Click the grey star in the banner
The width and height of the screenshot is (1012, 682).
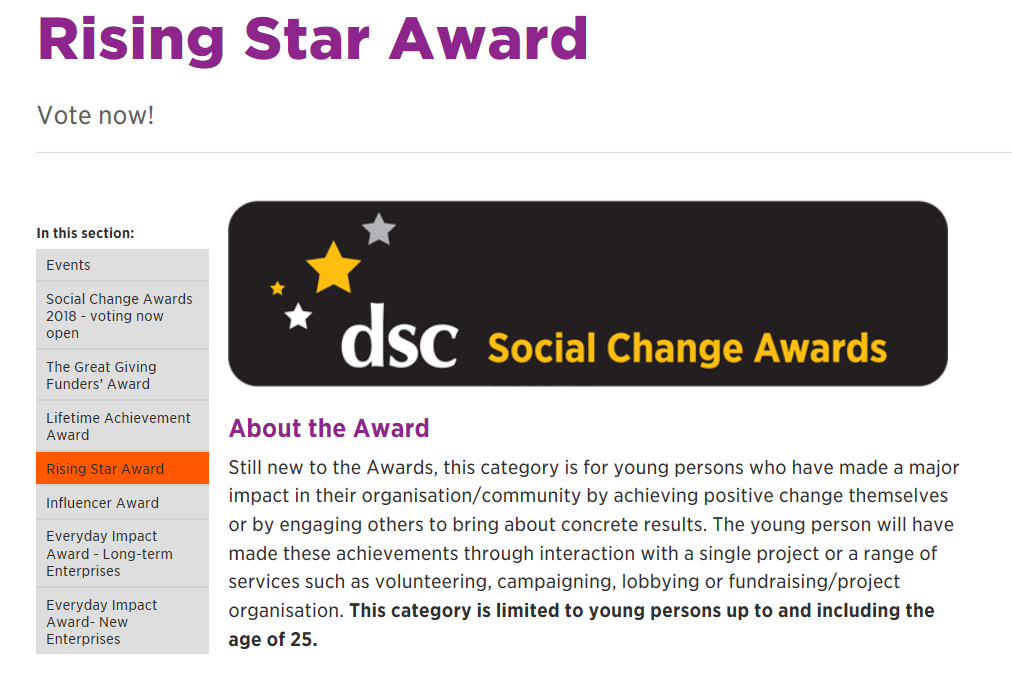(379, 230)
